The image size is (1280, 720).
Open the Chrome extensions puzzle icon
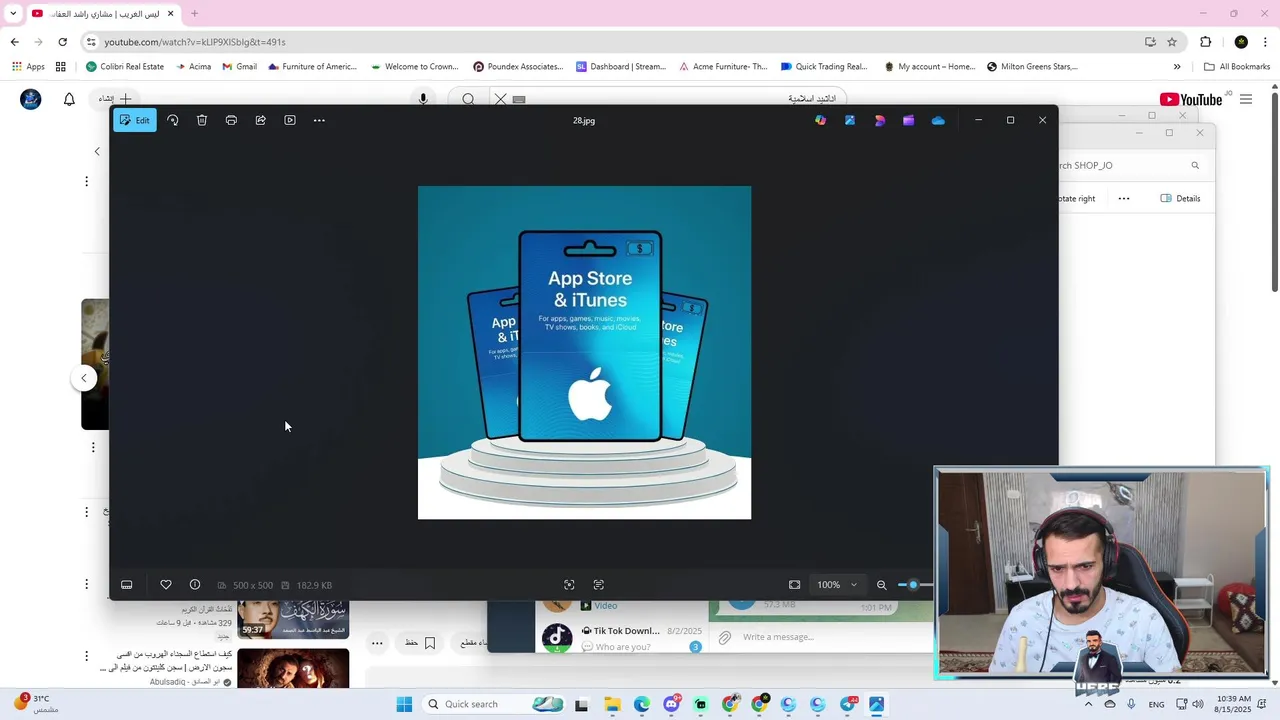pos(1205,42)
